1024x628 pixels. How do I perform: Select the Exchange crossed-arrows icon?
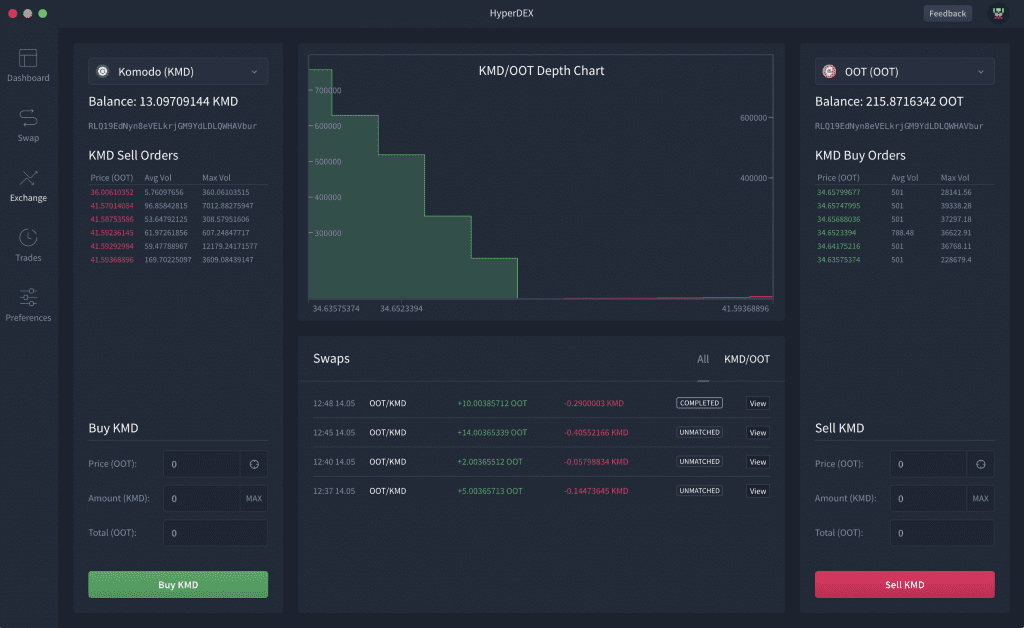(28, 178)
